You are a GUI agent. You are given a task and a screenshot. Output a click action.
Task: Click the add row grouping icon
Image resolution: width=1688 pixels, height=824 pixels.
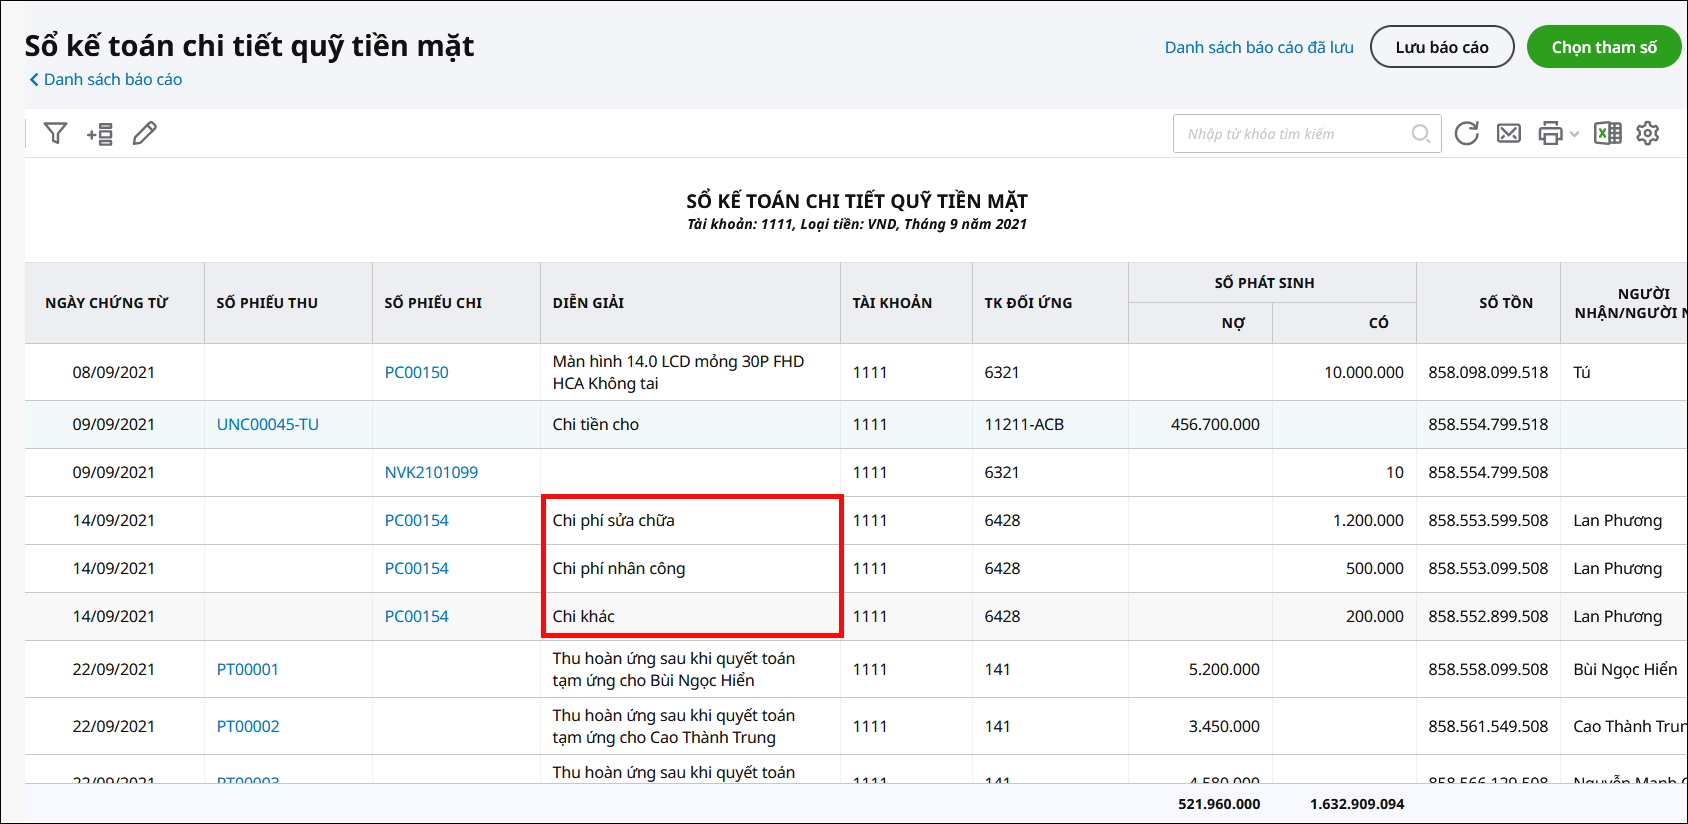(x=100, y=134)
